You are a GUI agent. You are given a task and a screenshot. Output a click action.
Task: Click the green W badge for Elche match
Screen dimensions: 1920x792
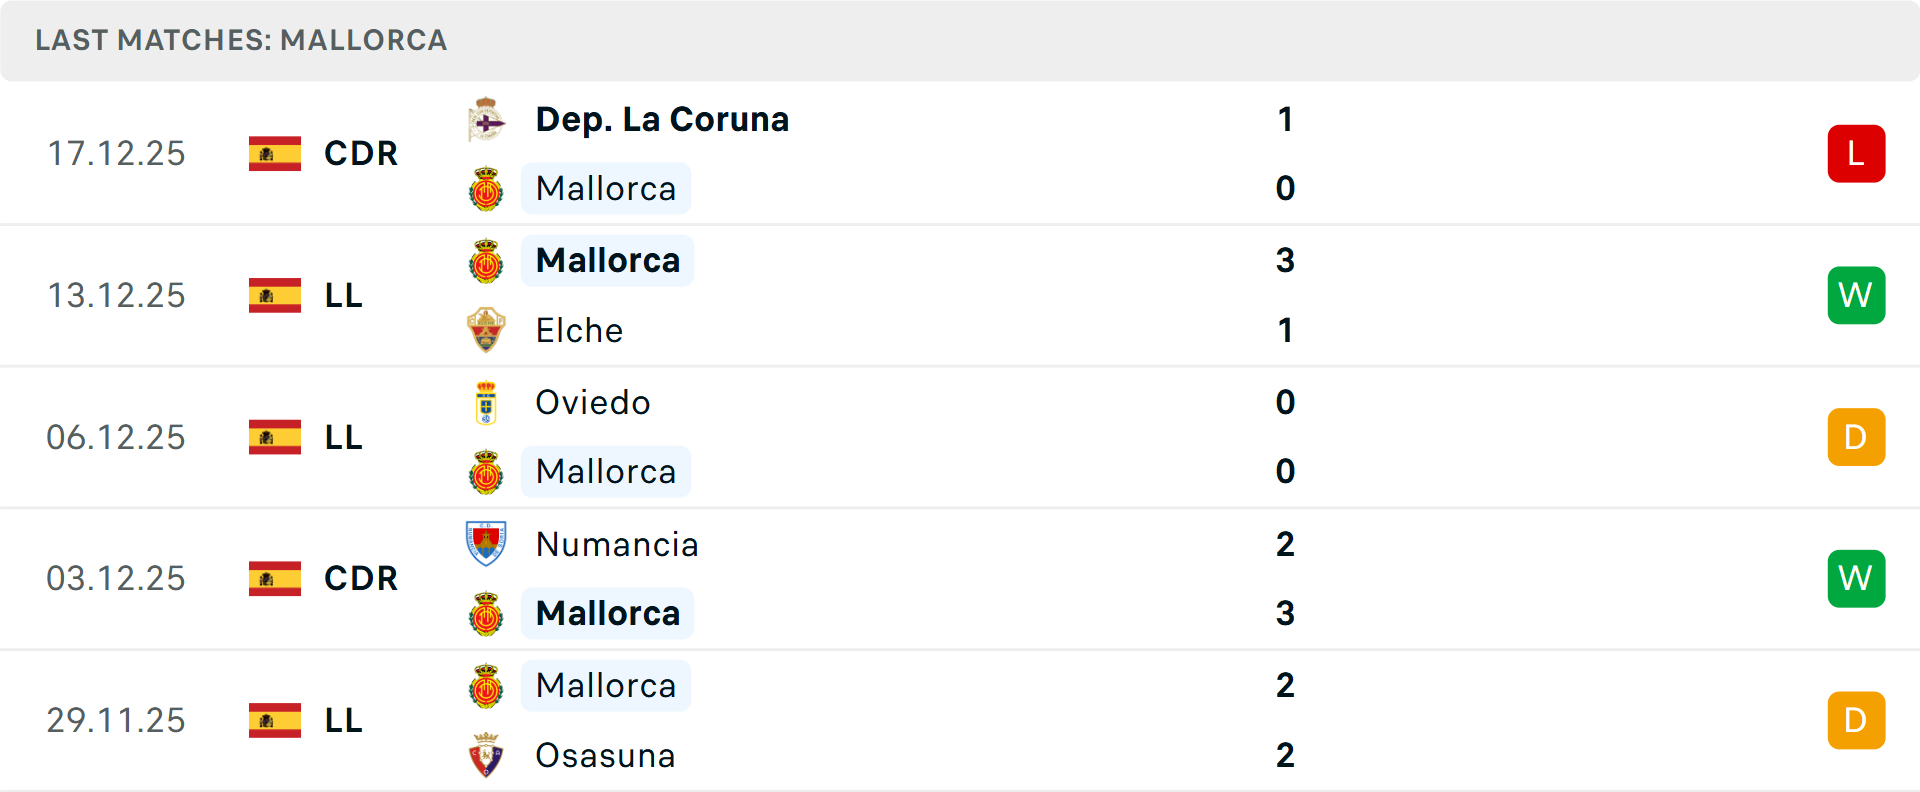click(1856, 296)
